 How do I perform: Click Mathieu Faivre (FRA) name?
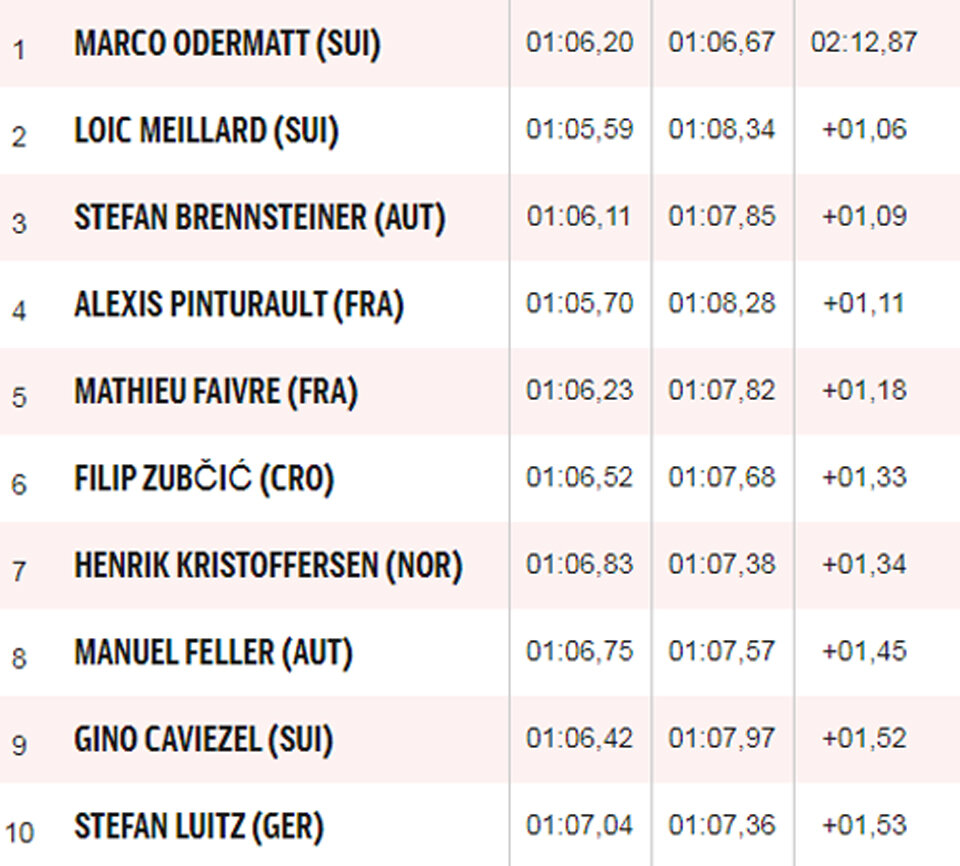pos(216,392)
